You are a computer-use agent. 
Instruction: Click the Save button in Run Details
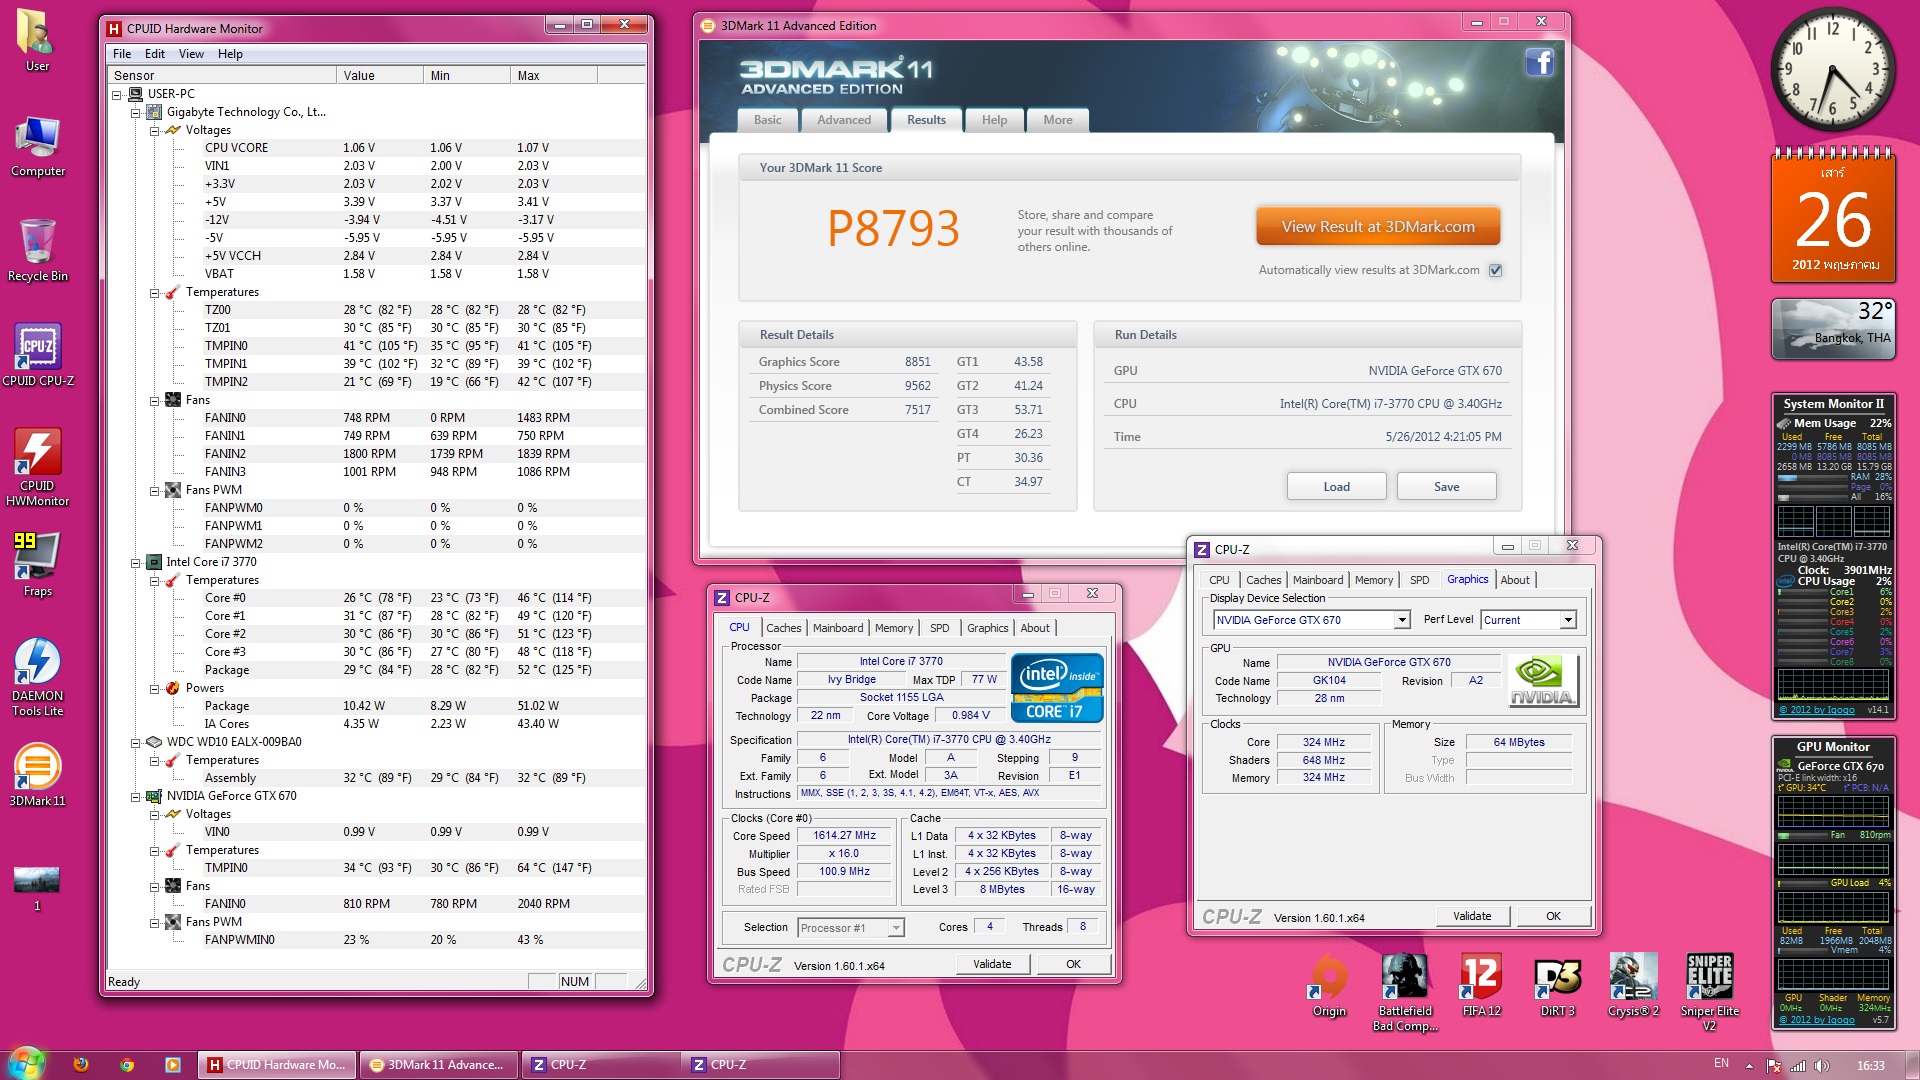(1446, 487)
